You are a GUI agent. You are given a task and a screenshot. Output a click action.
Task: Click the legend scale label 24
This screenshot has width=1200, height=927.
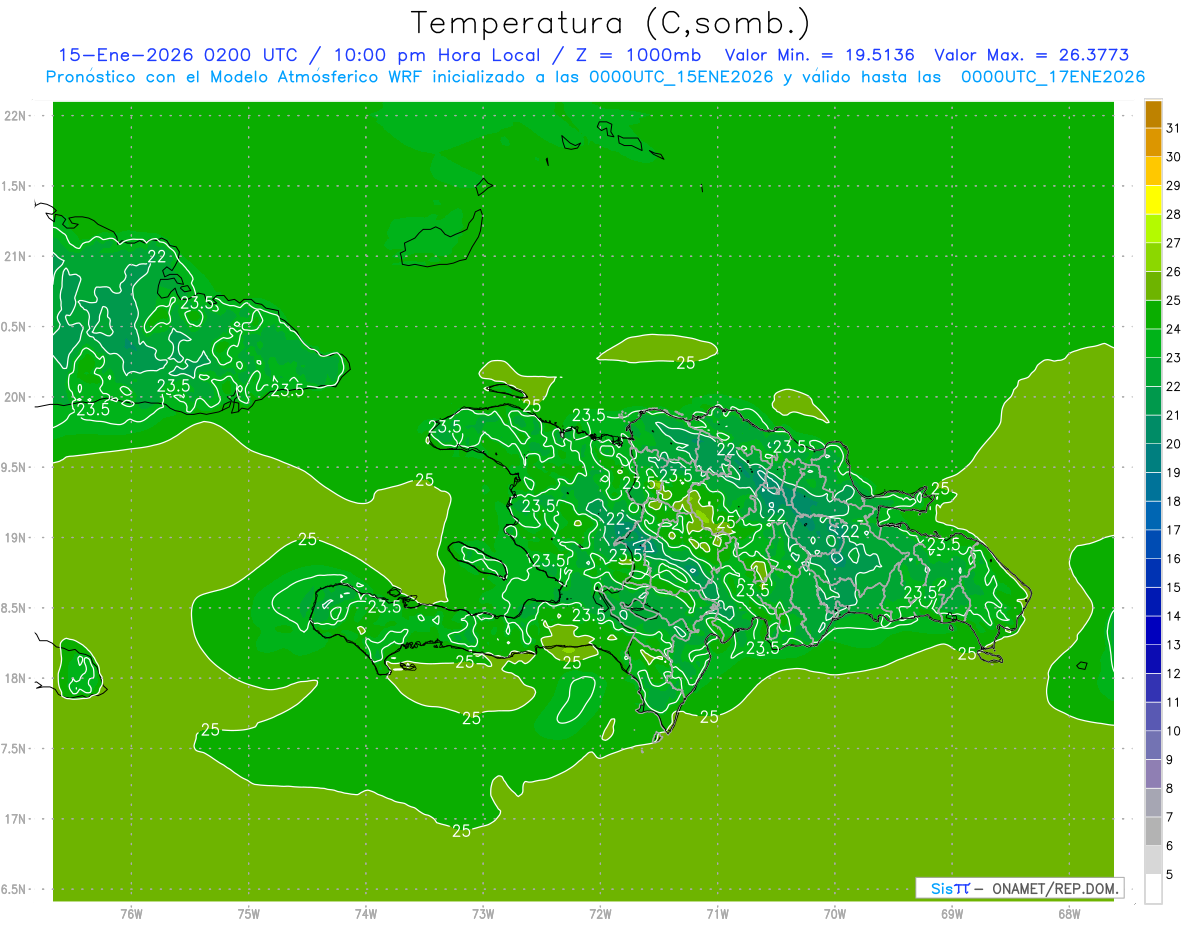click(x=1174, y=329)
